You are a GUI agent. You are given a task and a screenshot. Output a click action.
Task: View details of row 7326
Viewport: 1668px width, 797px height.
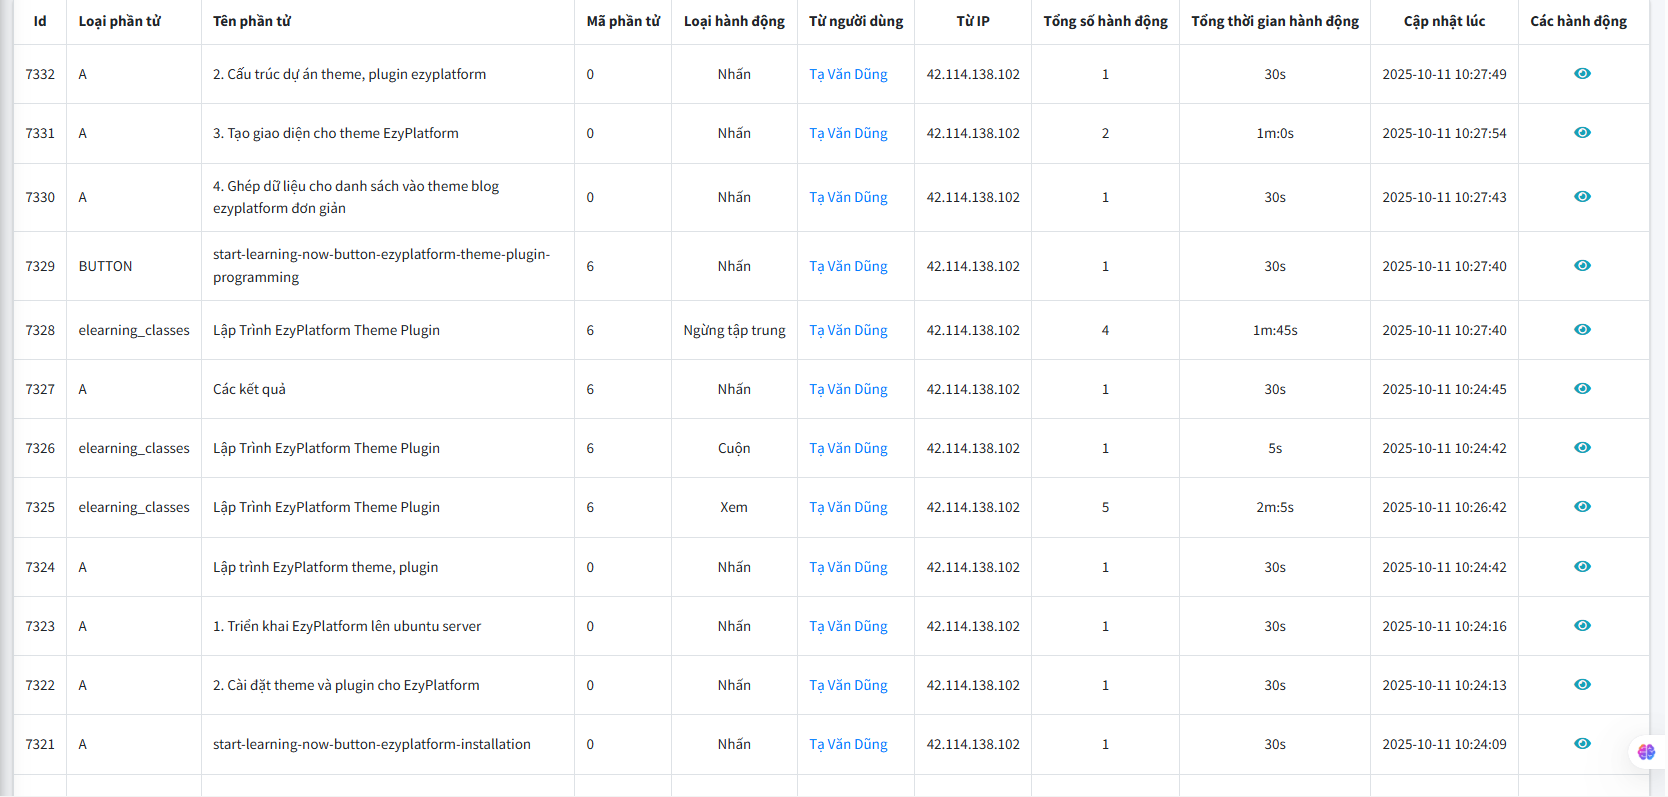(x=1582, y=448)
